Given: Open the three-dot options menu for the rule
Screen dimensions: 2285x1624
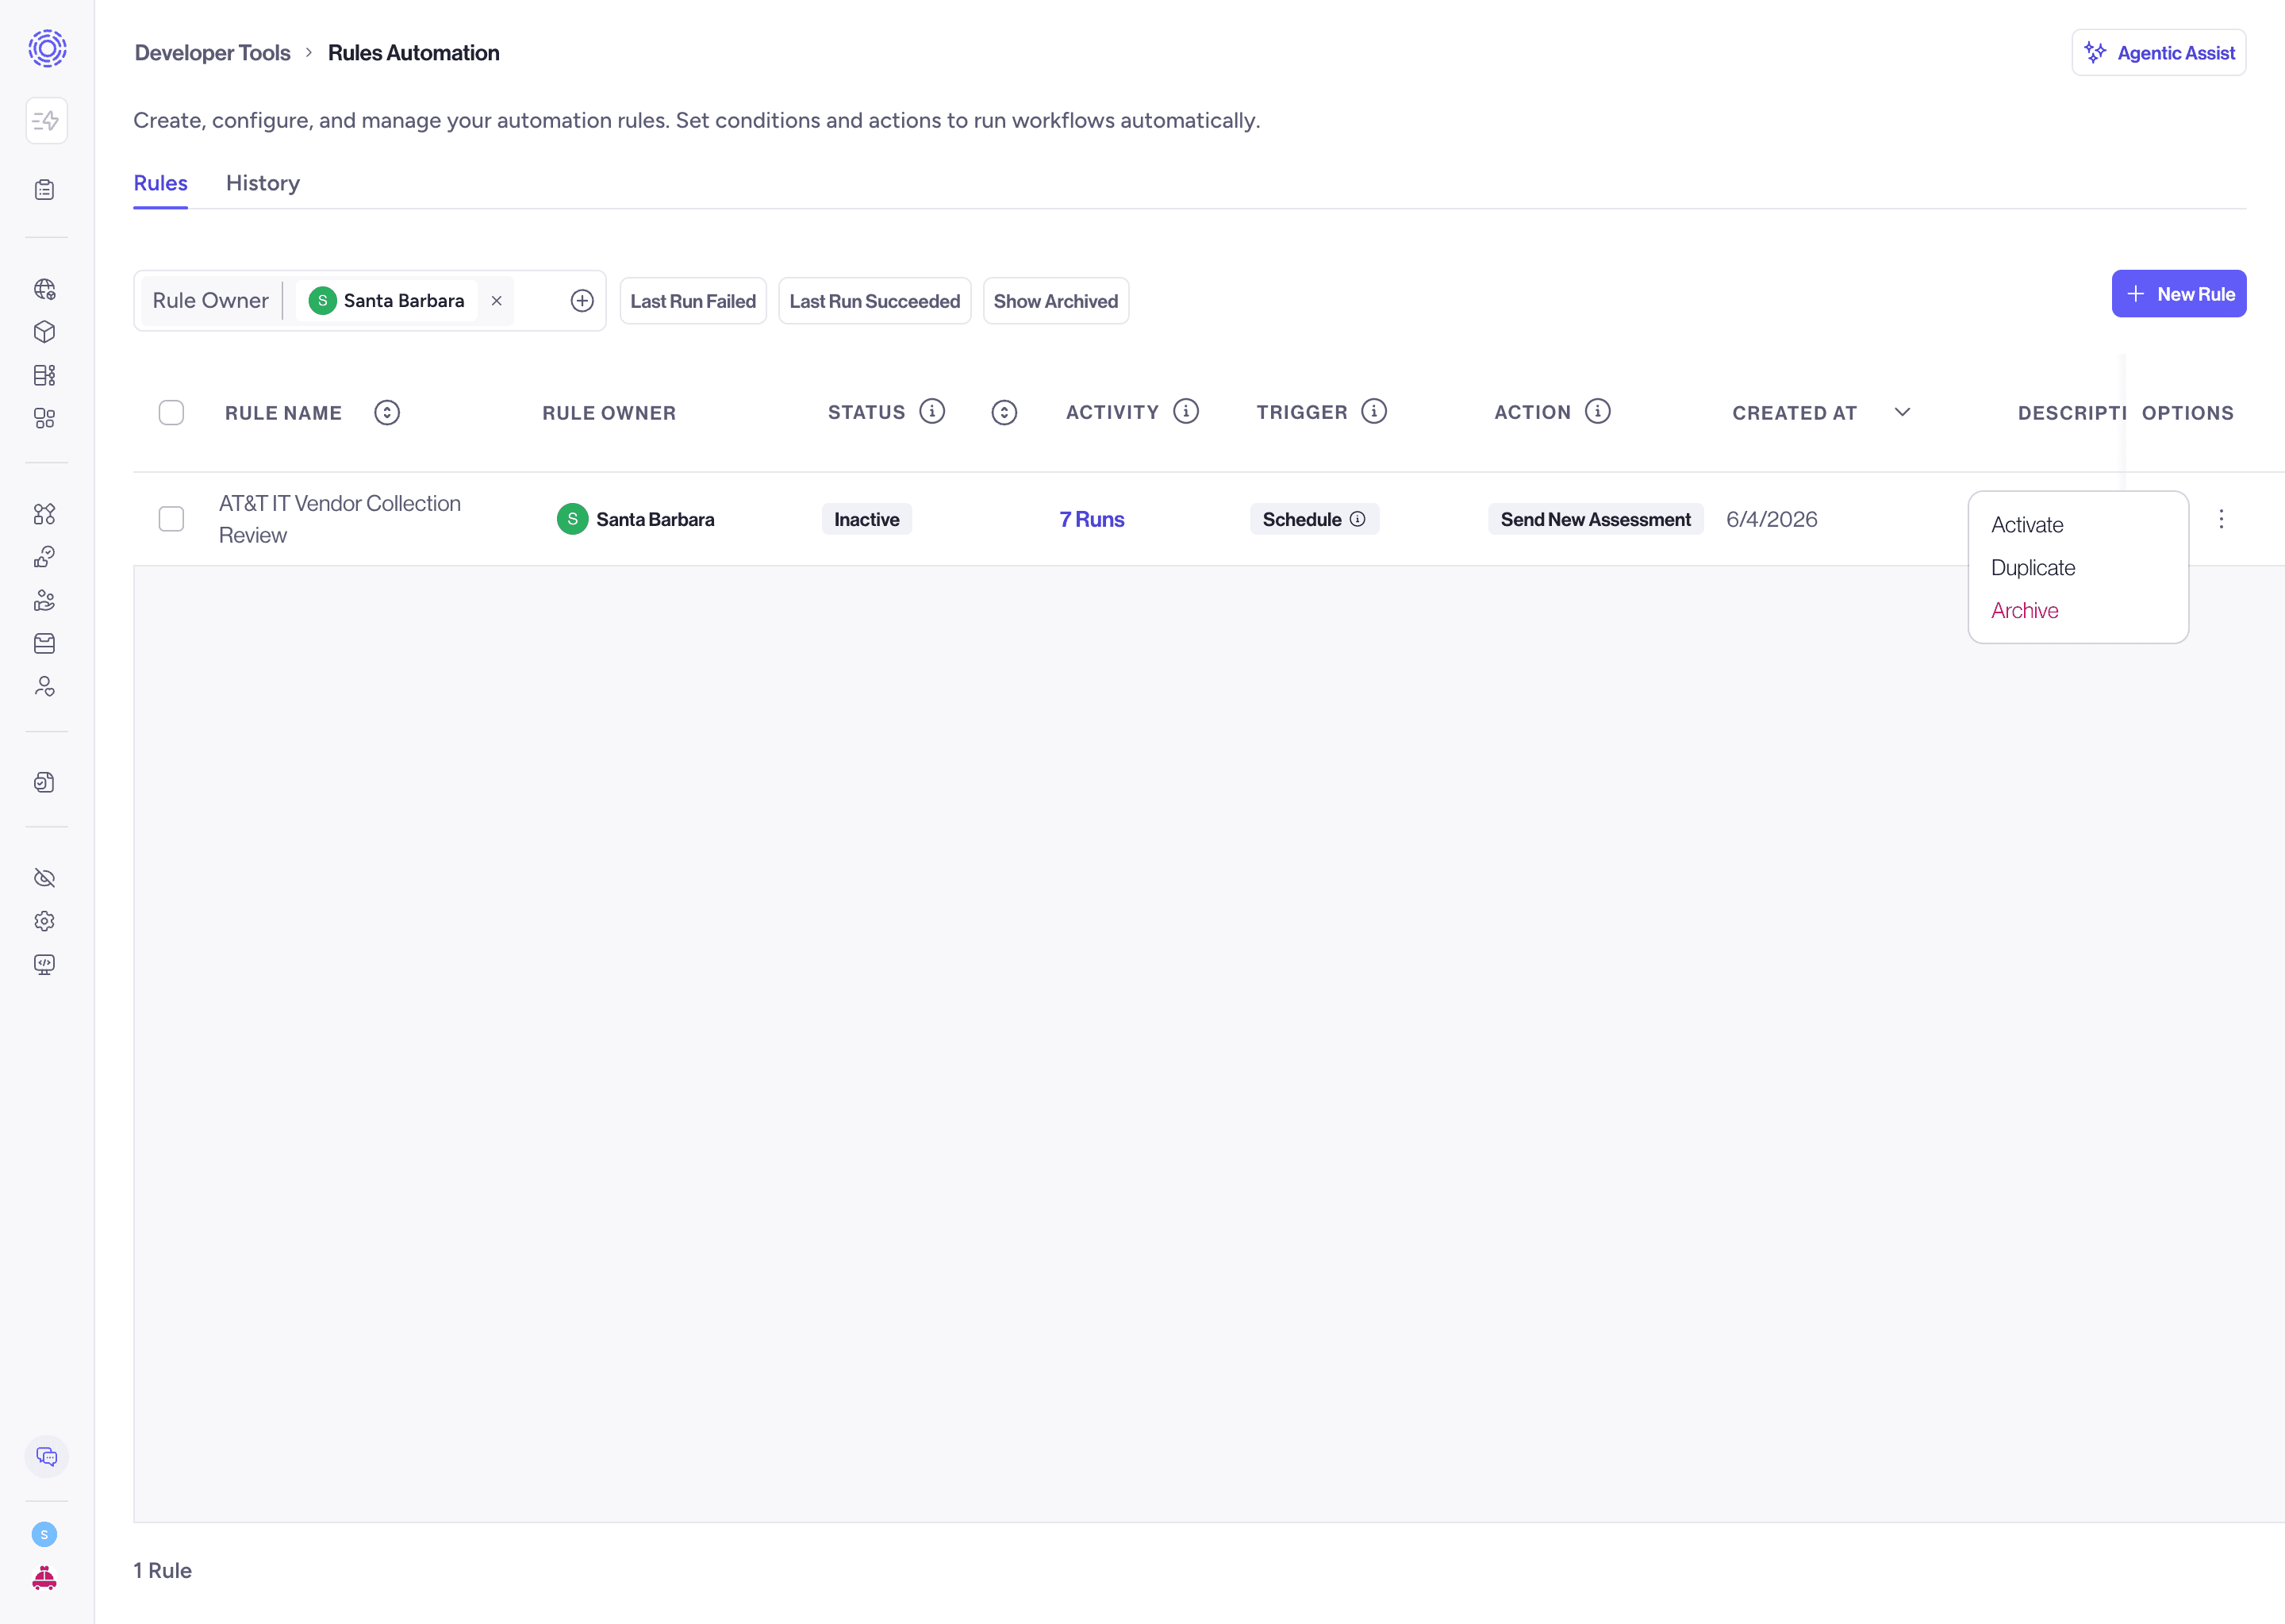Looking at the screenshot, I should [2221, 519].
